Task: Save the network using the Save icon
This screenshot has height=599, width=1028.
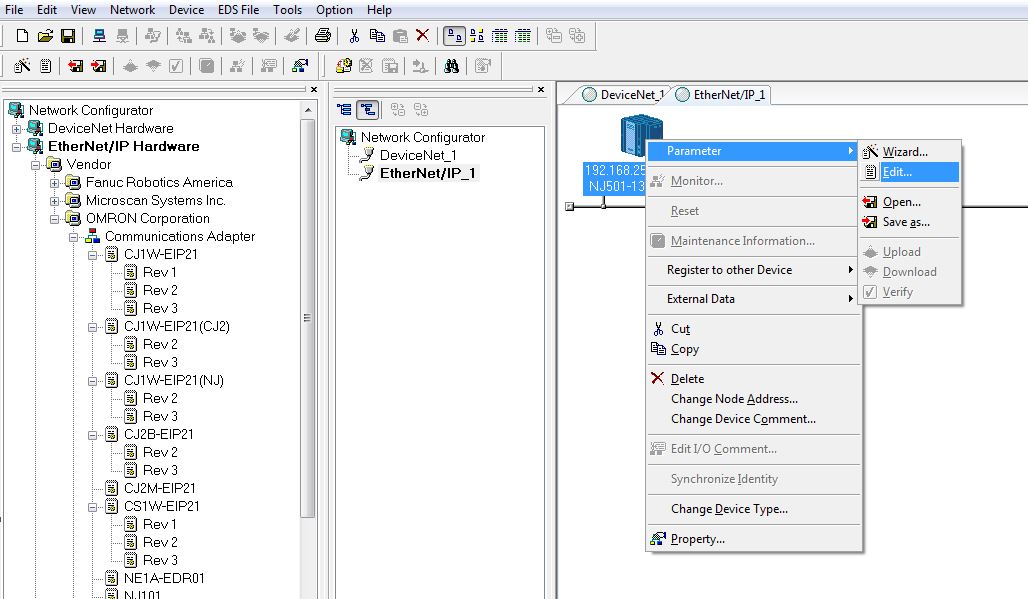Action: pos(68,35)
